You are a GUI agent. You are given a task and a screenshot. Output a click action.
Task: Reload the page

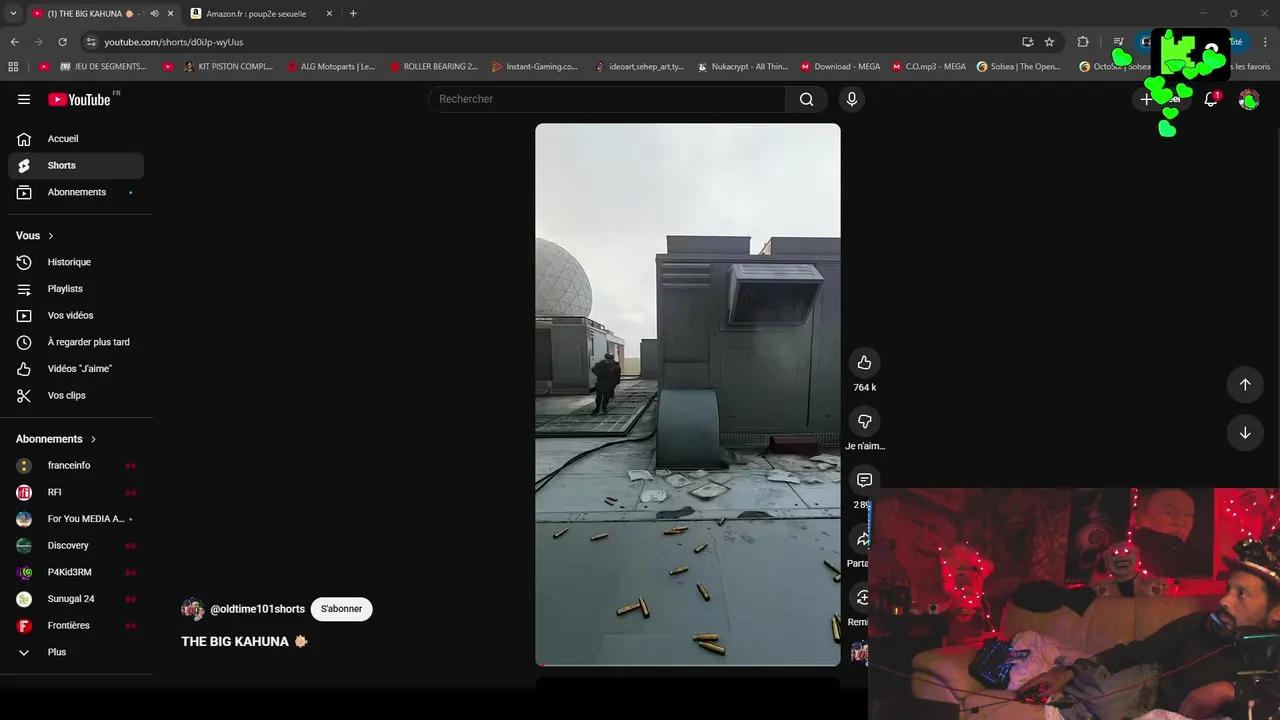[x=62, y=42]
